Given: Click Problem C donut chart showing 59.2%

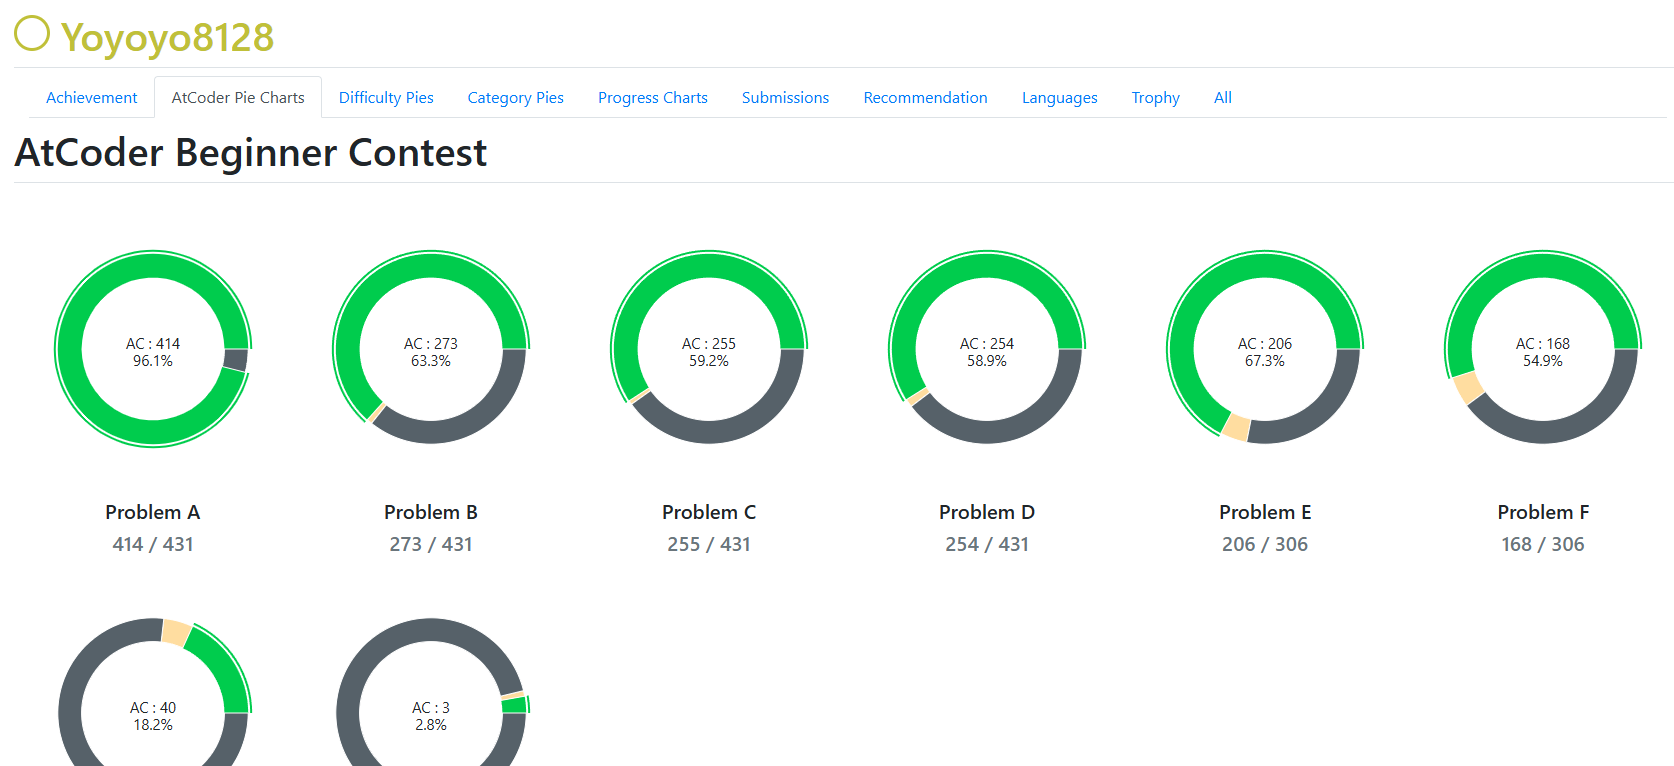Looking at the screenshot, I should tap(709, 348).
